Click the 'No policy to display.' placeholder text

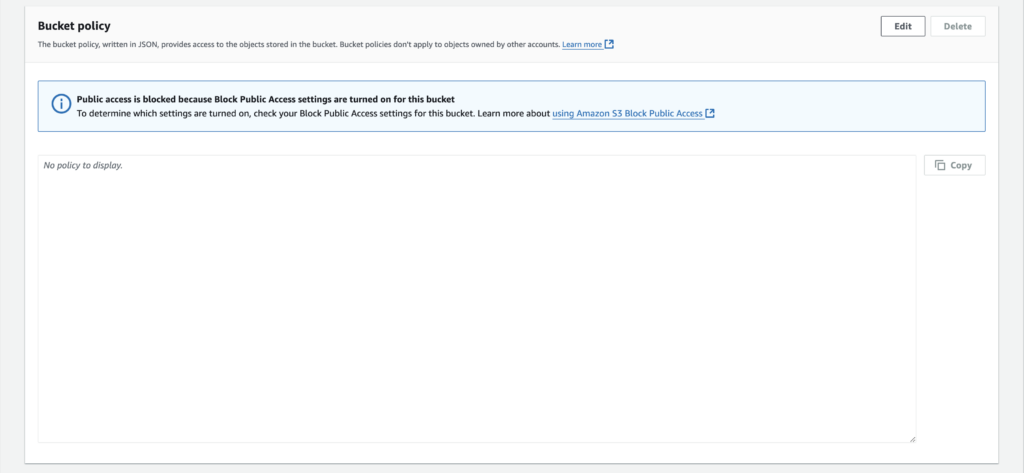pyautogui.click(x=83, y=165)
